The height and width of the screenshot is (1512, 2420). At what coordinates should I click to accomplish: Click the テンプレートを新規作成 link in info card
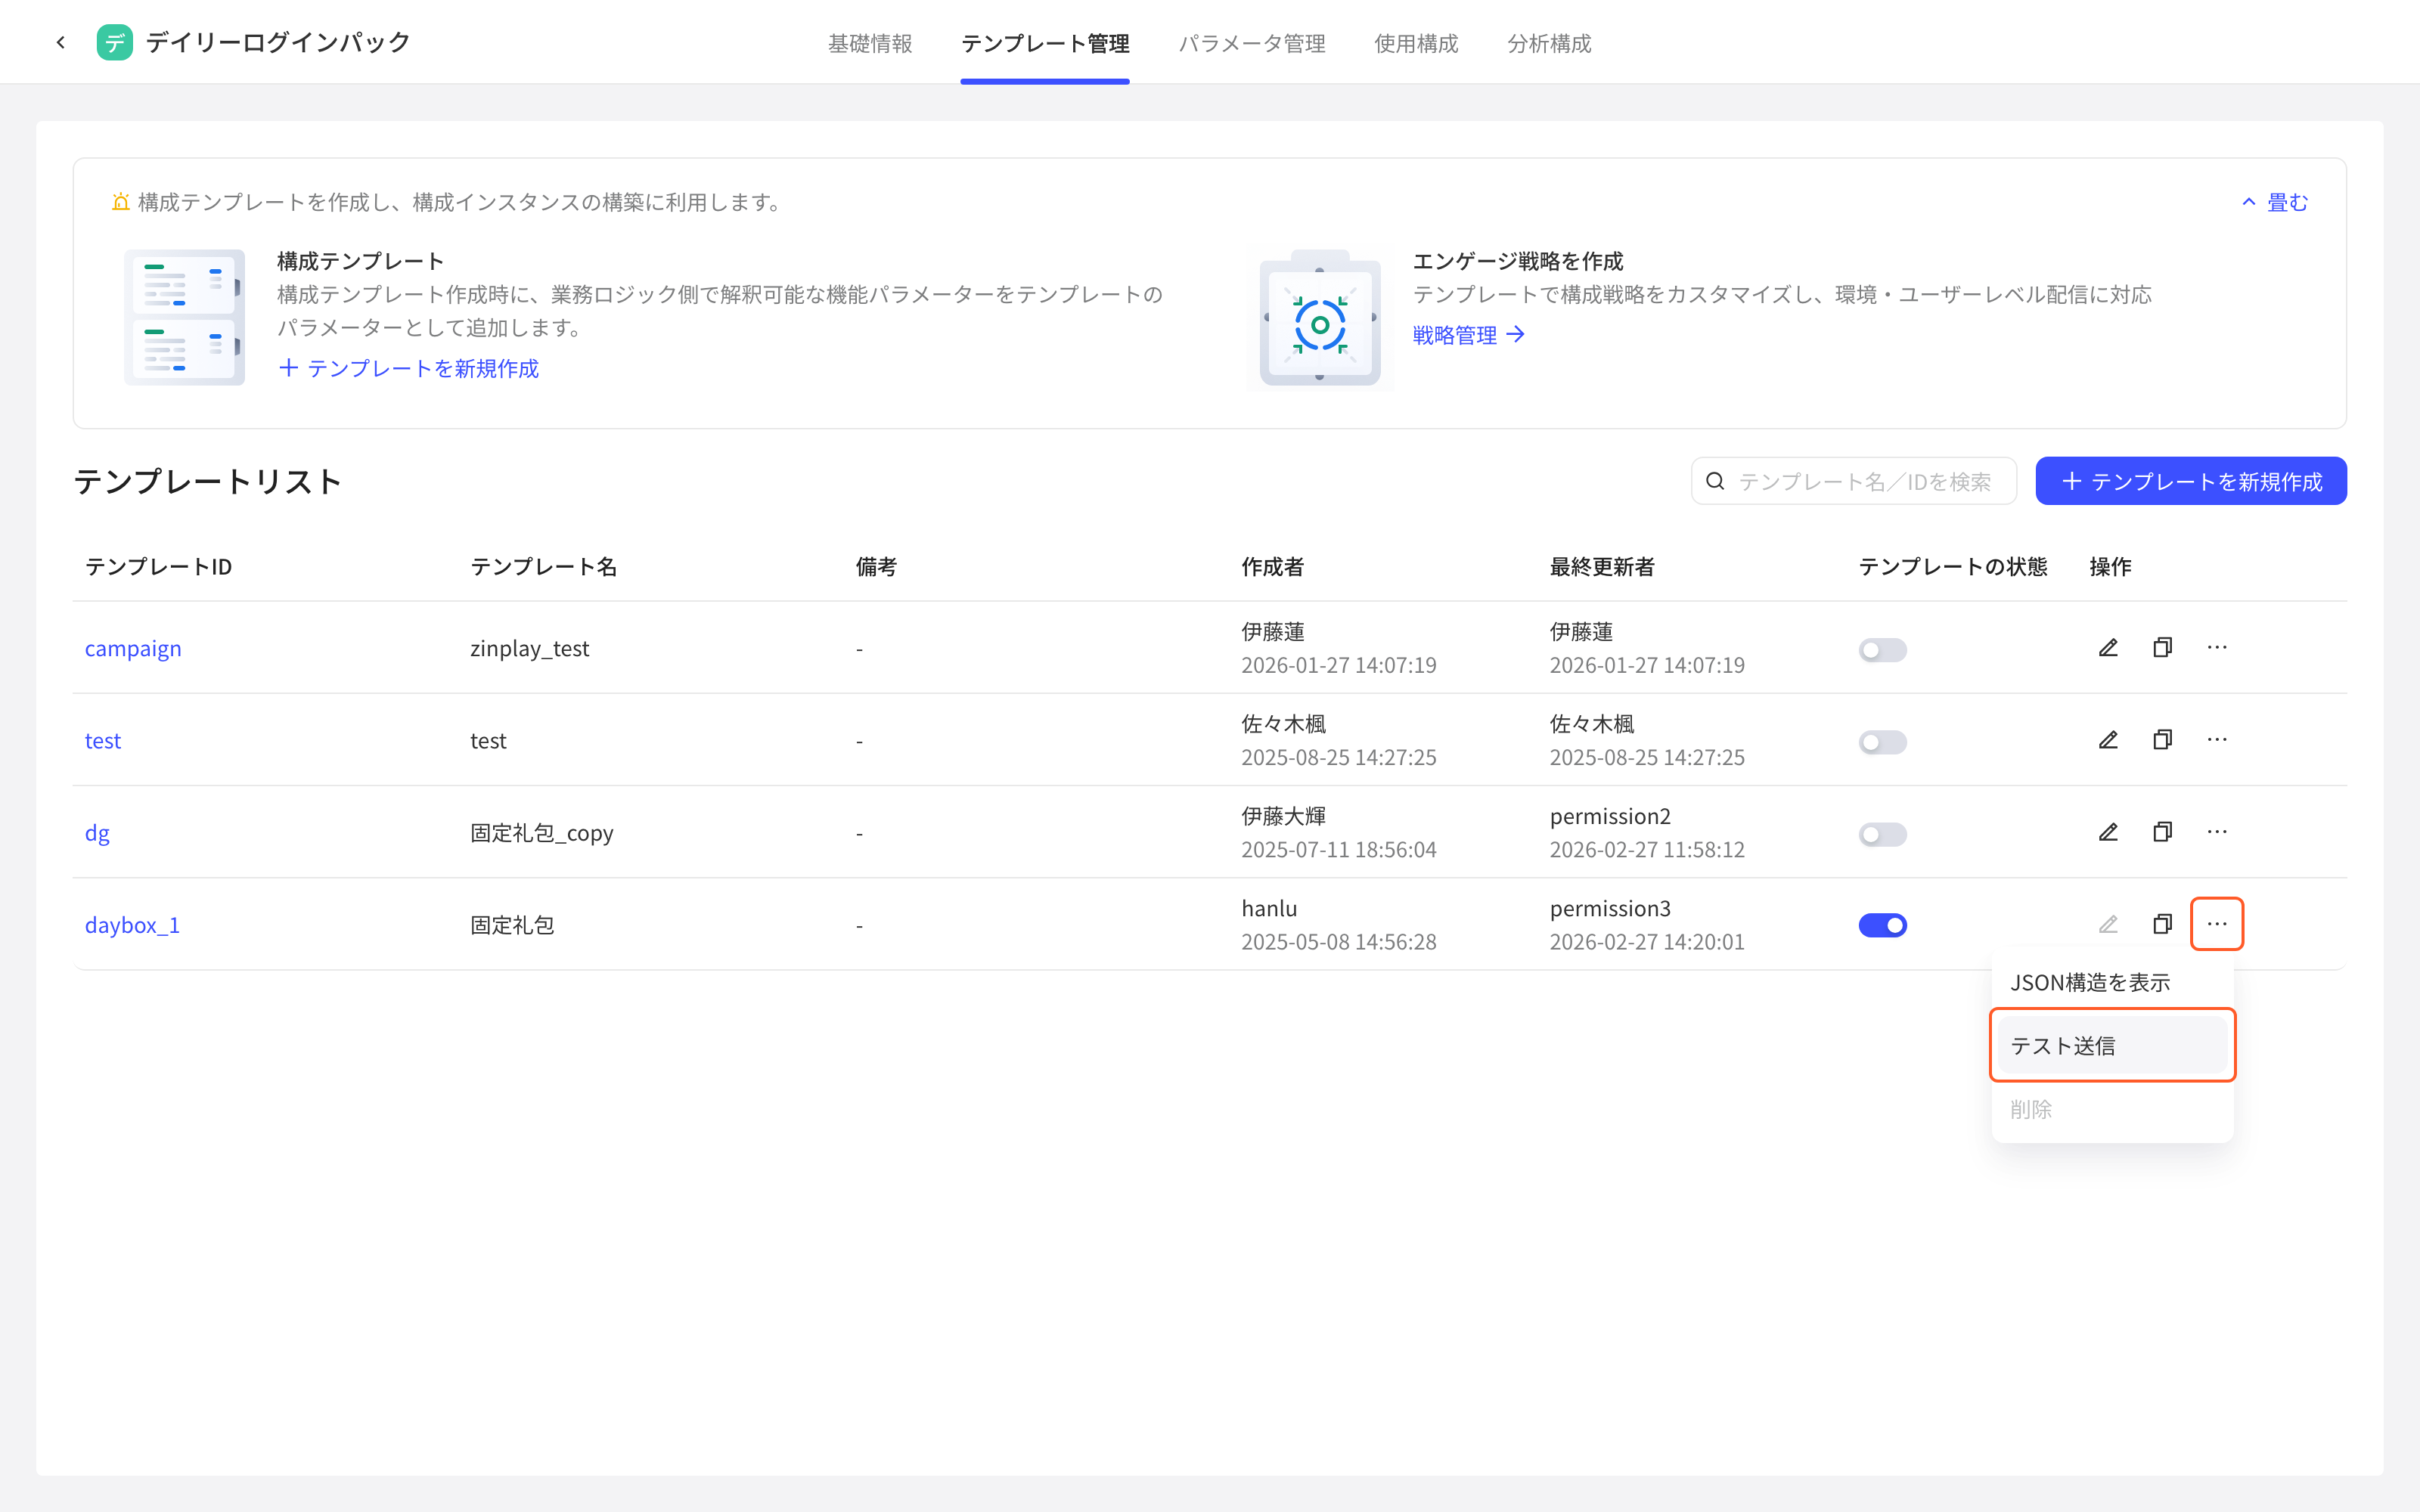click(x=408, y=368)
